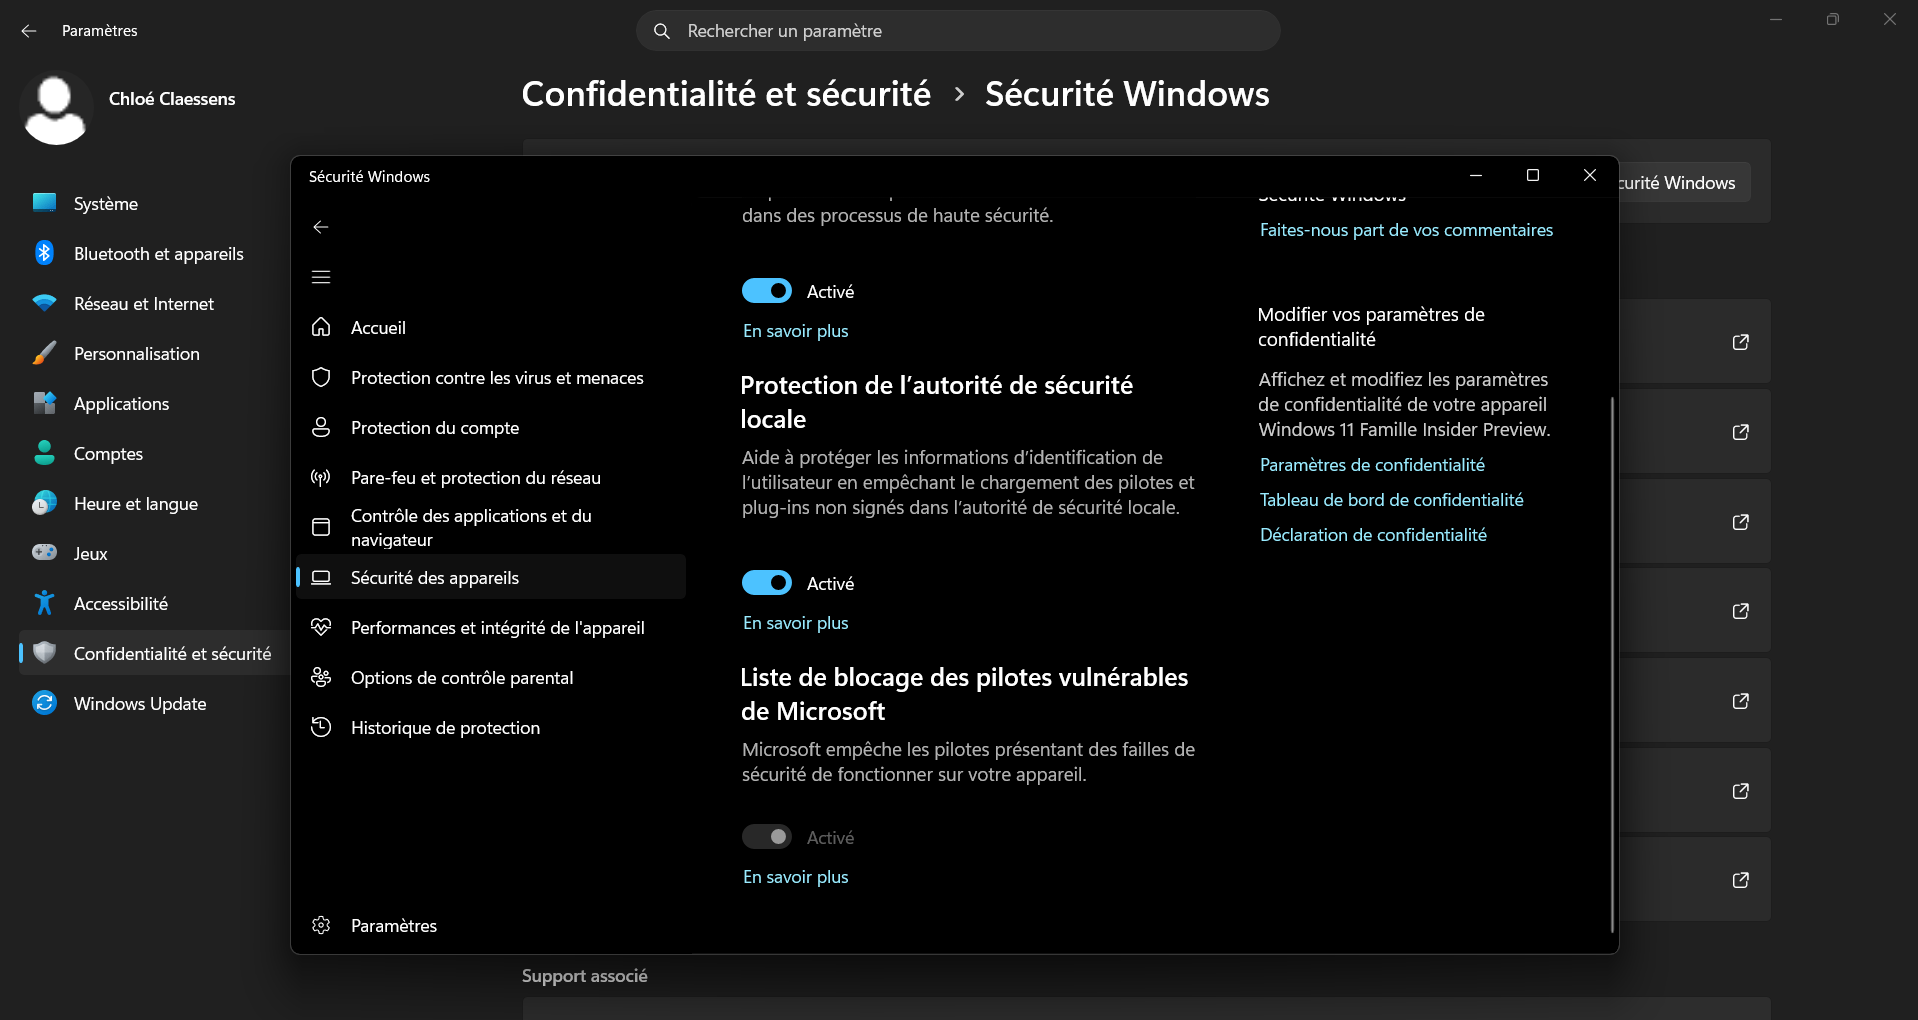Screen dimensions: 1918x1020
Task: Toggle the Microsoft vulnerable driver blocklist switch
Action: click(x=767, y=836)
